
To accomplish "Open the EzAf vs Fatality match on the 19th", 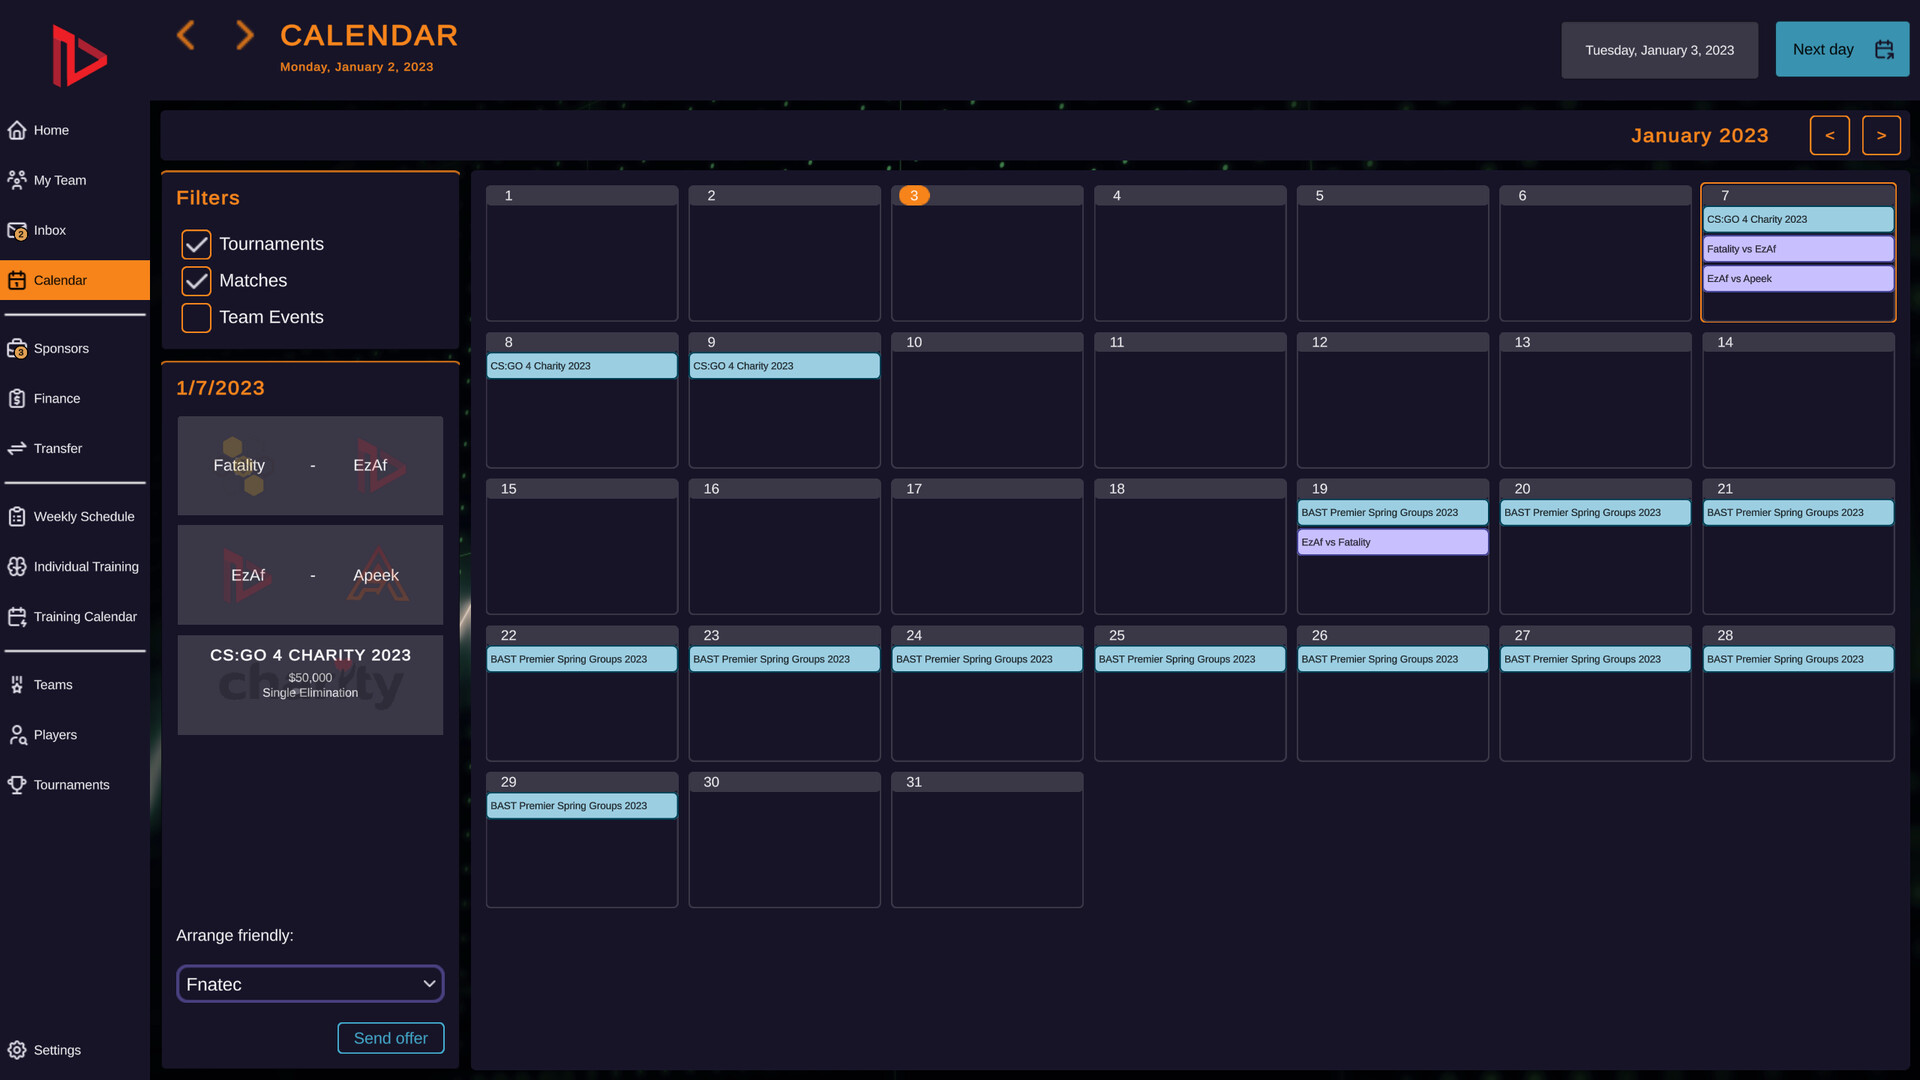I will 1392,541.
